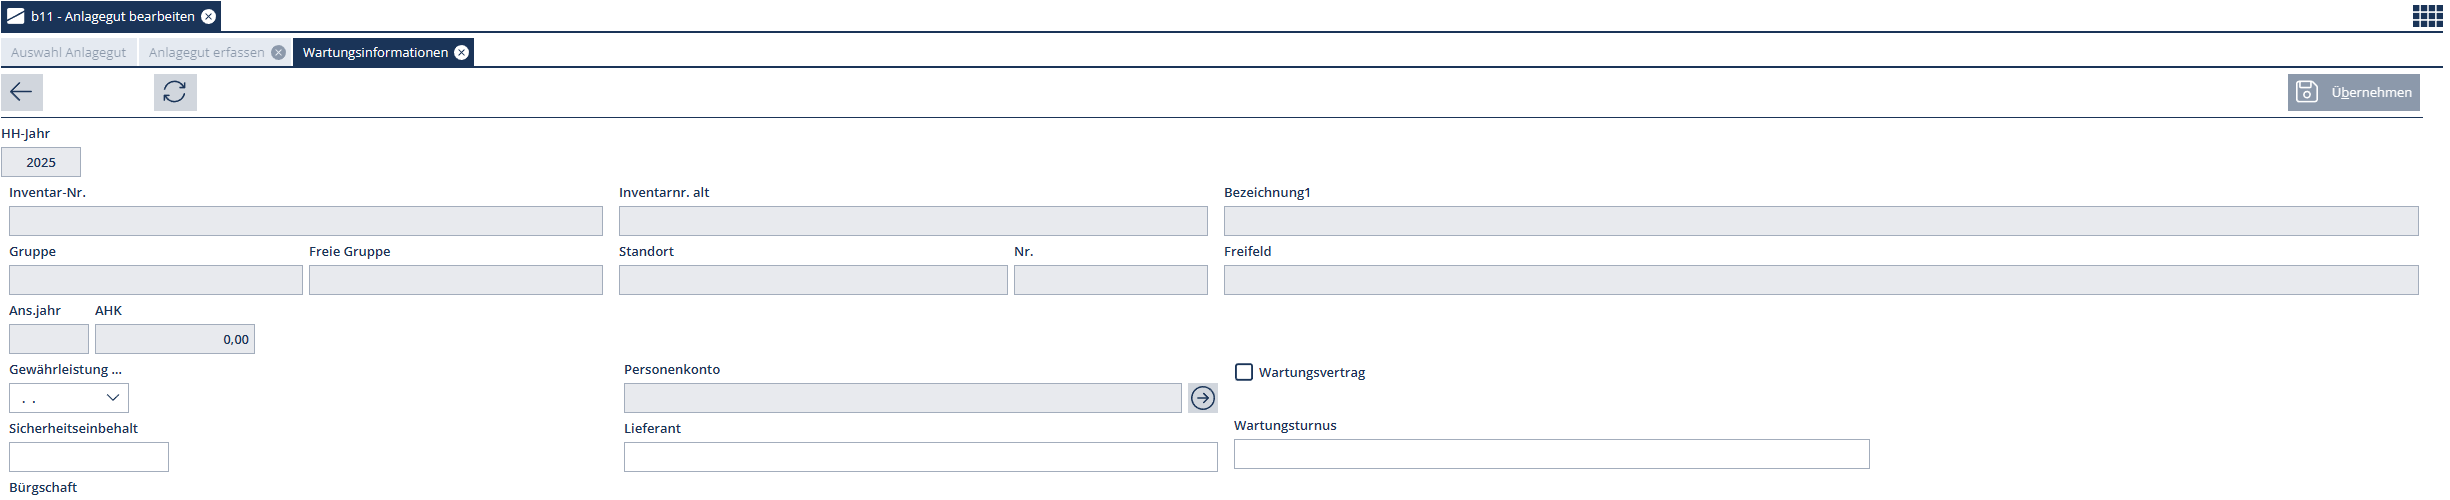Click the refresh icon in toolbar

click(x=175, y=92)
